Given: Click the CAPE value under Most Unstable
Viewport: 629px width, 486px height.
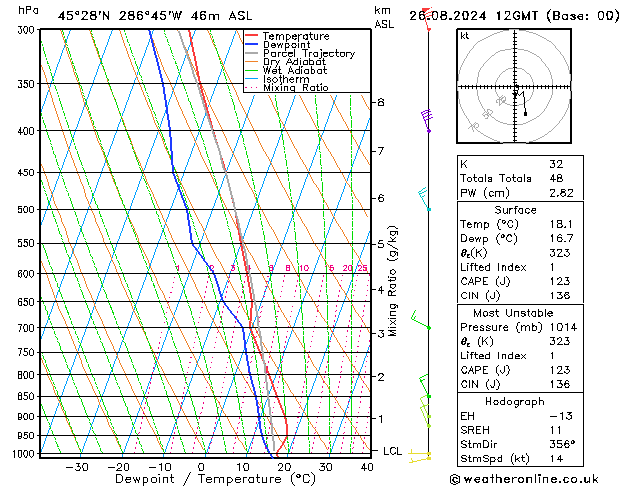Looking at the screenshot, I should click(x=560, y=370).
